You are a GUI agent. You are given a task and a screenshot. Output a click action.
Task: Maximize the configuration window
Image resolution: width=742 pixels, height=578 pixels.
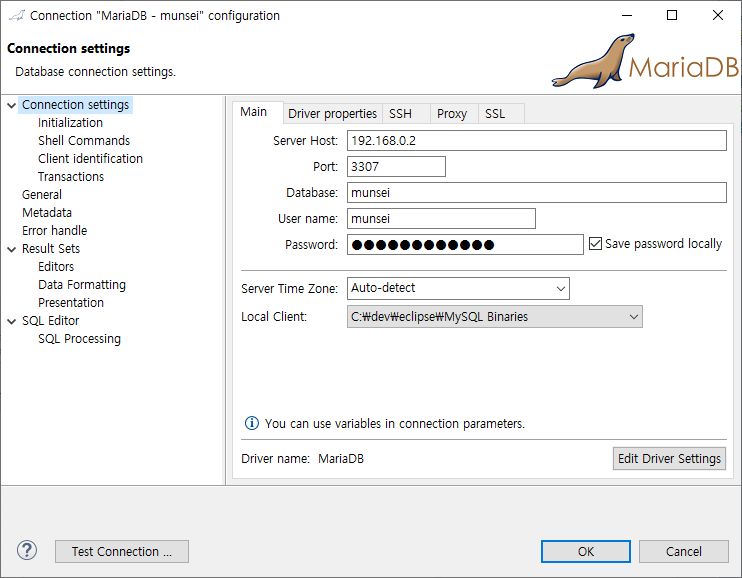pyautogui.click(x=672, y=15)
